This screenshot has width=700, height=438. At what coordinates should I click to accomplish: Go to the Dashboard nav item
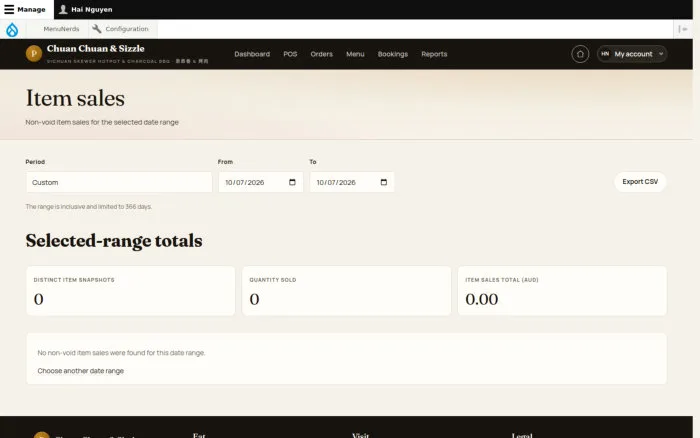252,54
